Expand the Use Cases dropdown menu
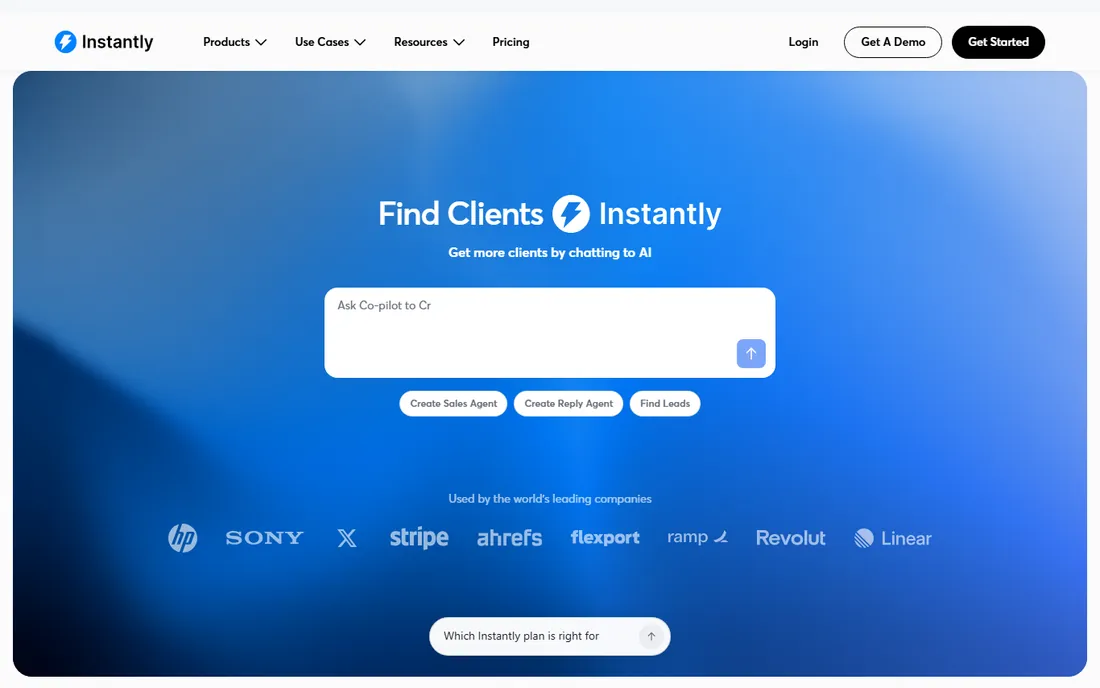 (x=330, y=42)
